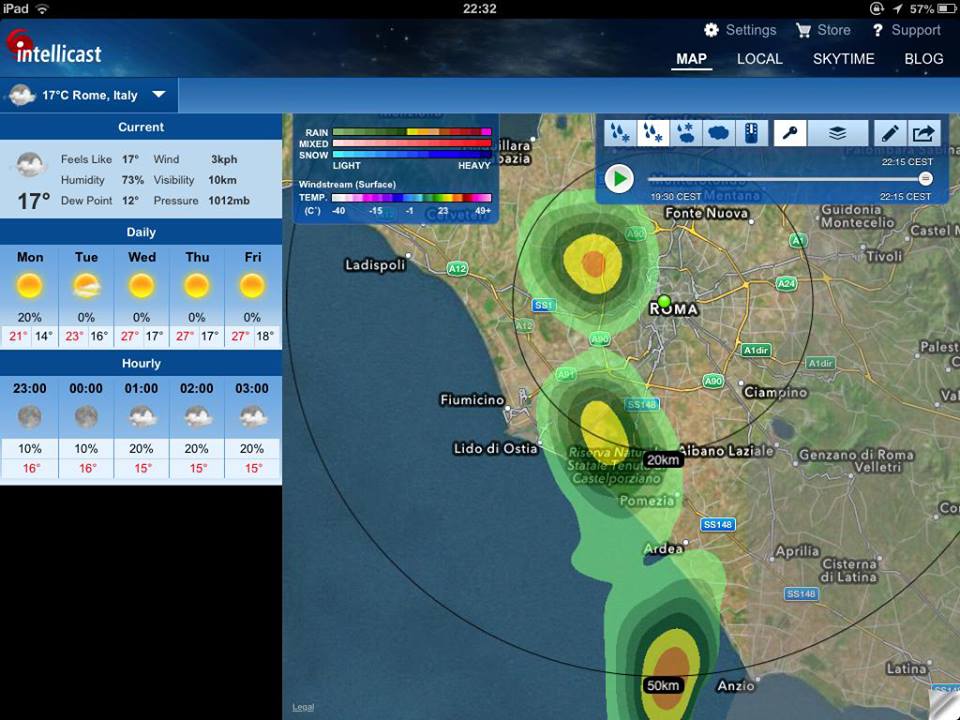960x720 pixels.
Task: Open Monday's sunny forecast icon
Action: tap(29, 286)
